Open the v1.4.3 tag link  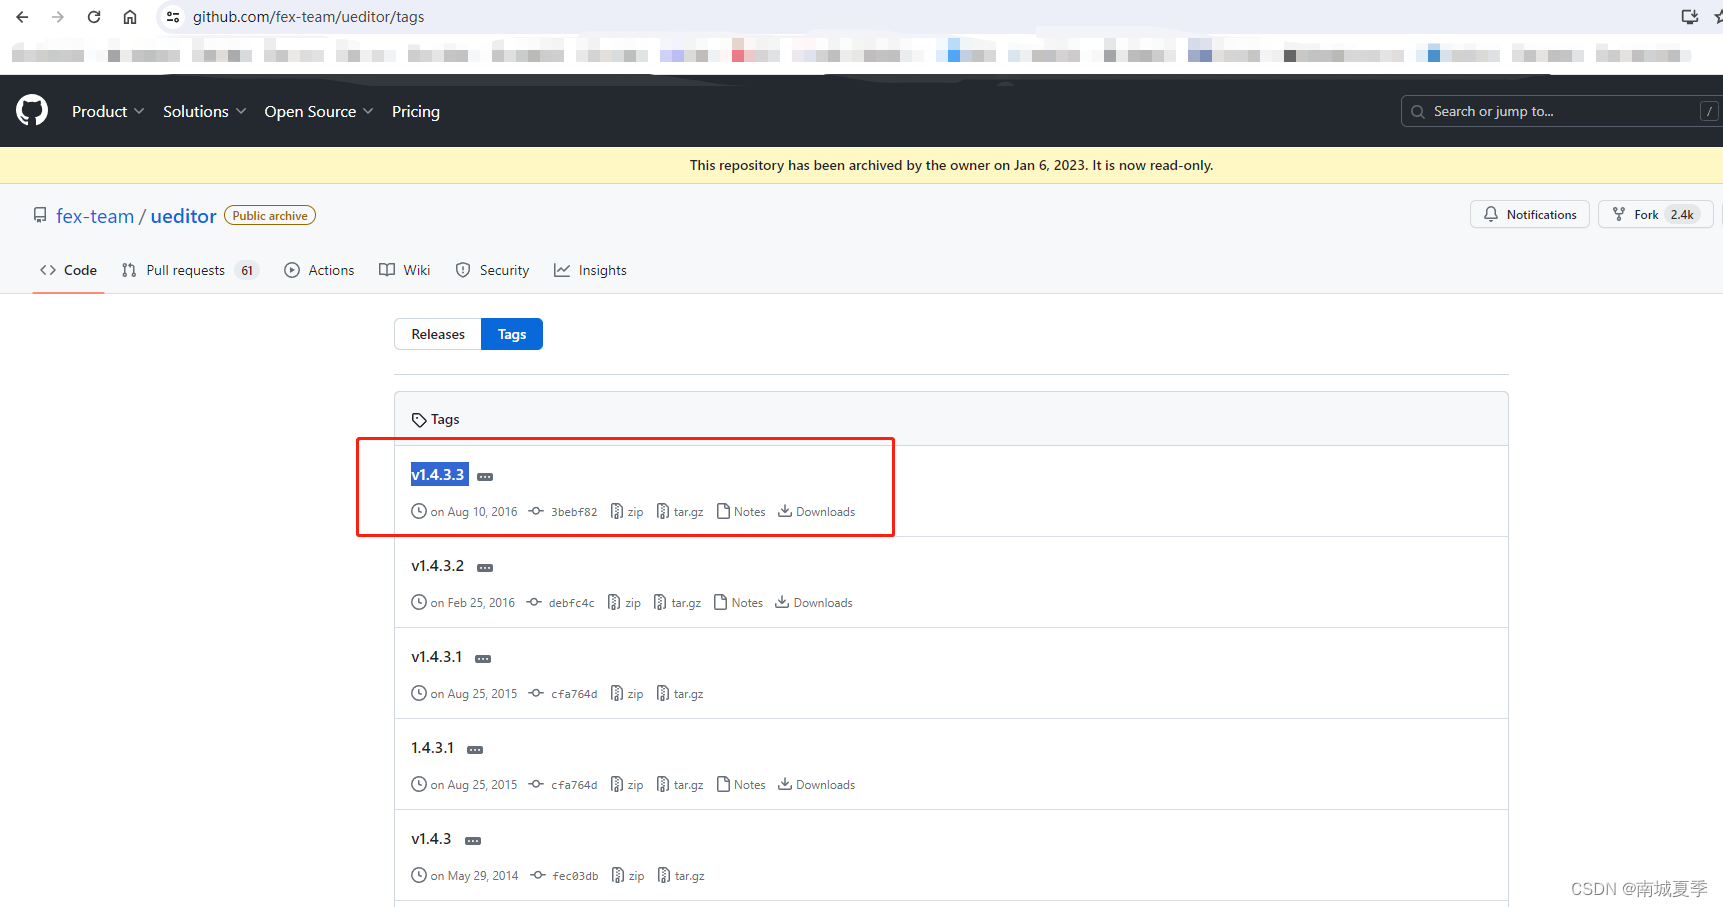431,838
